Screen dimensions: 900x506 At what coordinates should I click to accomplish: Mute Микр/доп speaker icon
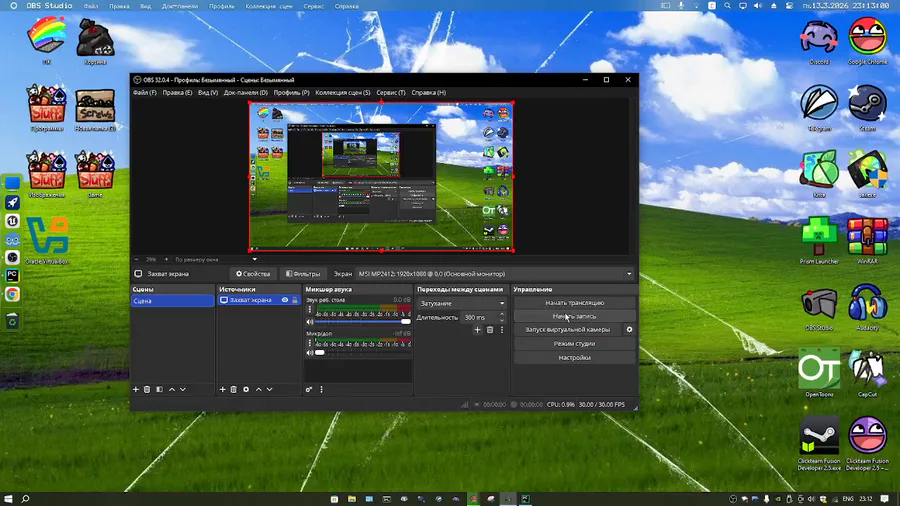(x=310, y=353)
